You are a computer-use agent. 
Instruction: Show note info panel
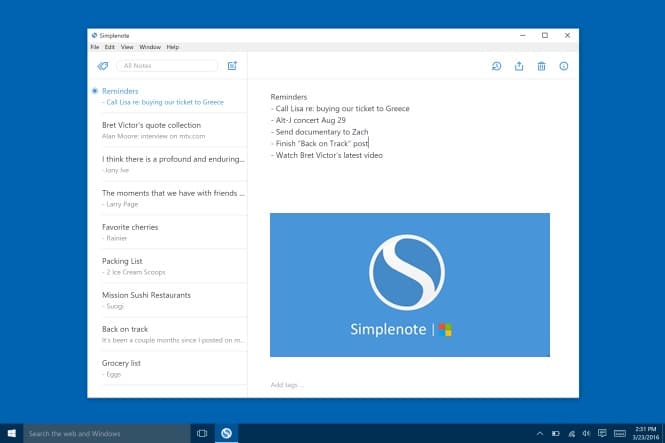564,66
